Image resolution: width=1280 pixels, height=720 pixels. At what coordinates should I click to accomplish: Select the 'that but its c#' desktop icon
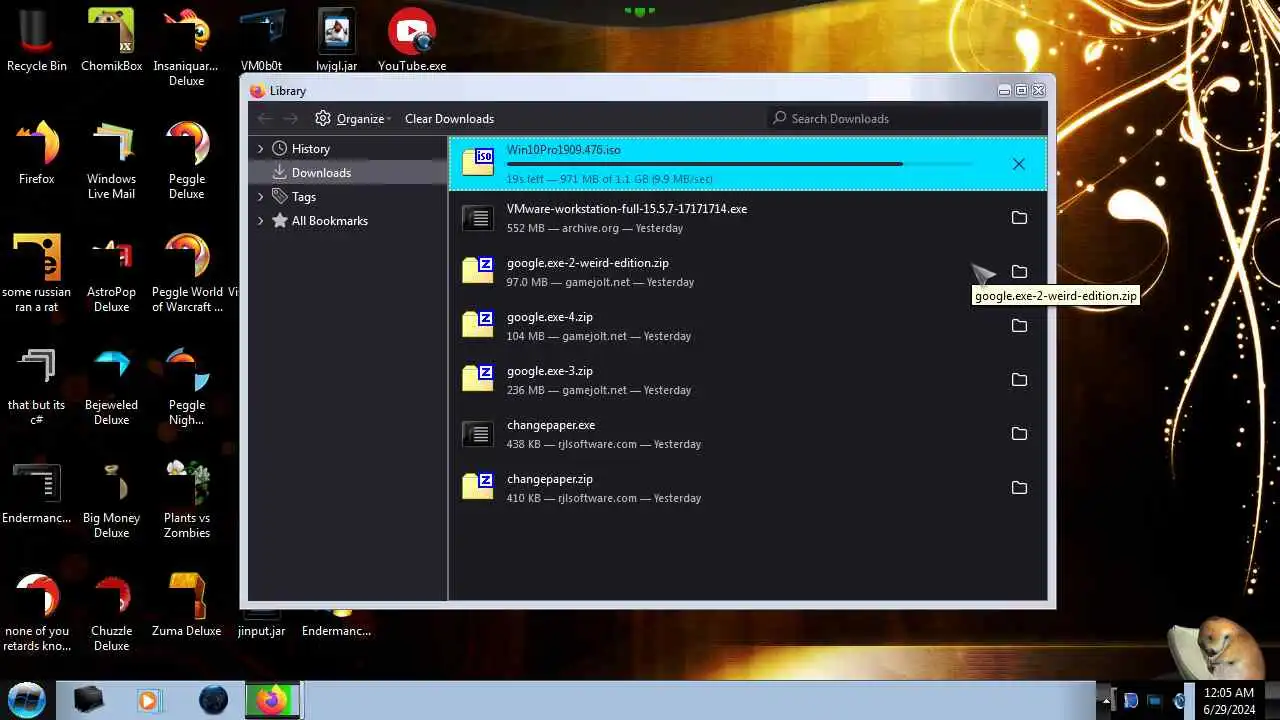point(37,388)
